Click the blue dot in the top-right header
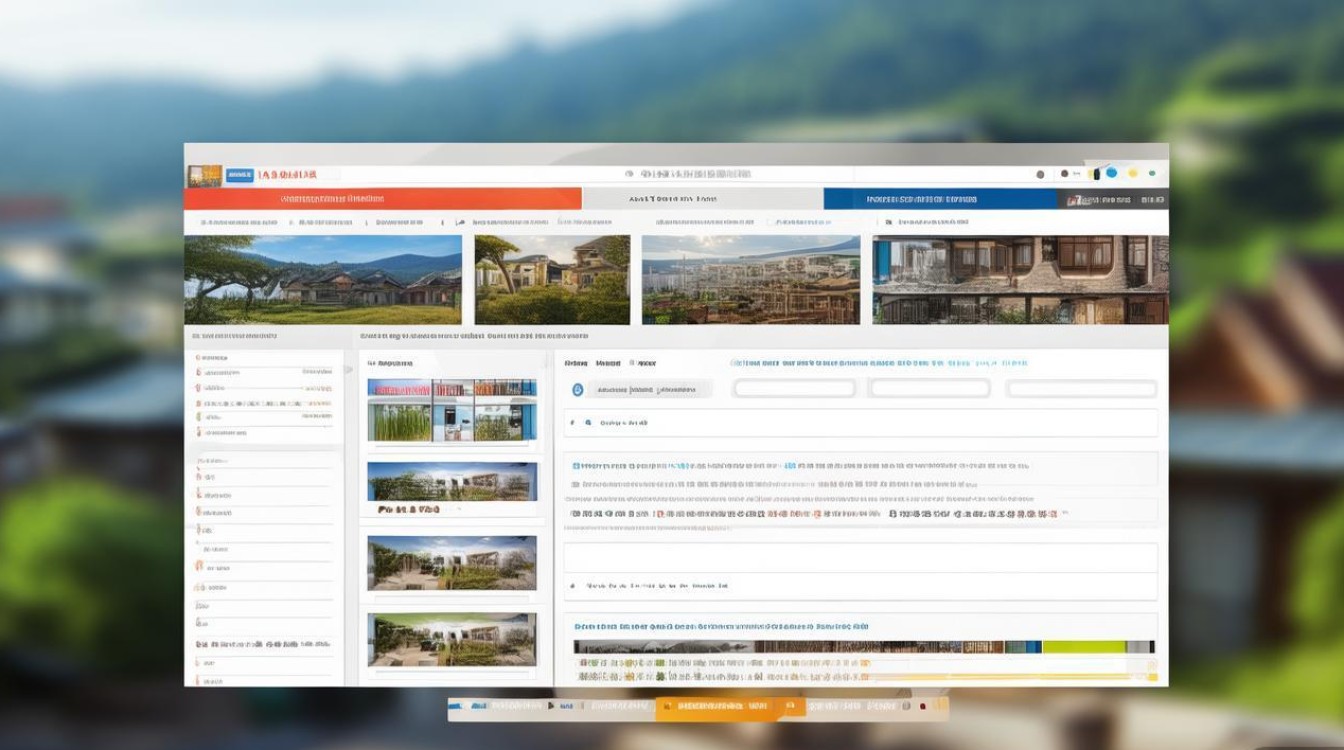This screenshot has height=750, width=1344. pyautogui.click(x=1111, y=173)
